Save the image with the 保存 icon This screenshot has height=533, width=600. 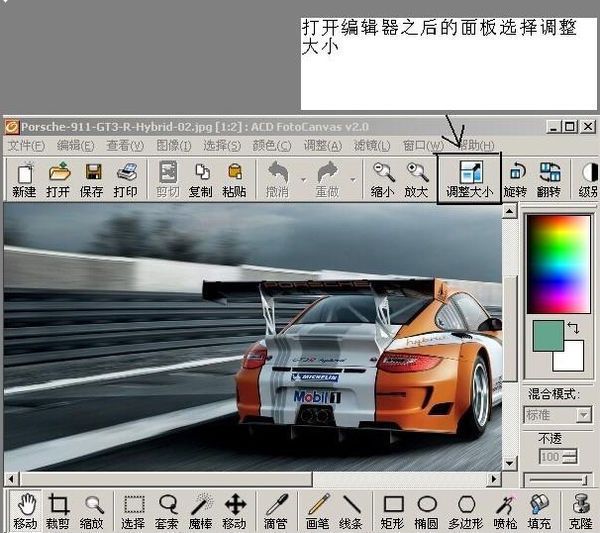(x=91, y=179)
